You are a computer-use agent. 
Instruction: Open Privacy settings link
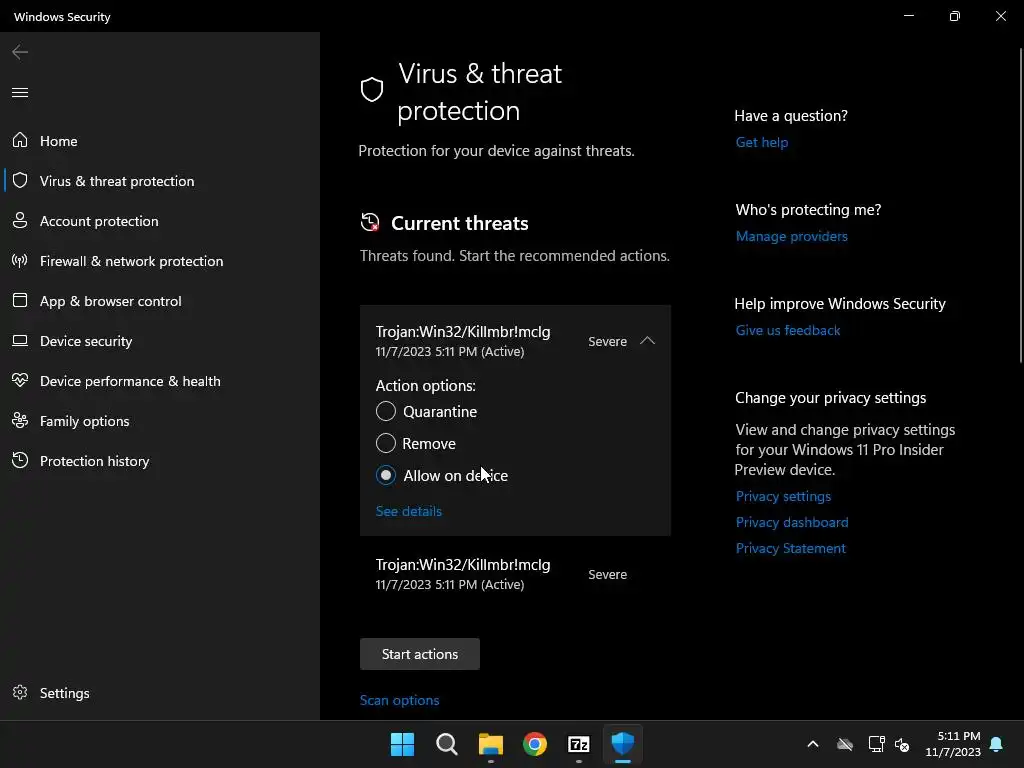click(783, 496)
